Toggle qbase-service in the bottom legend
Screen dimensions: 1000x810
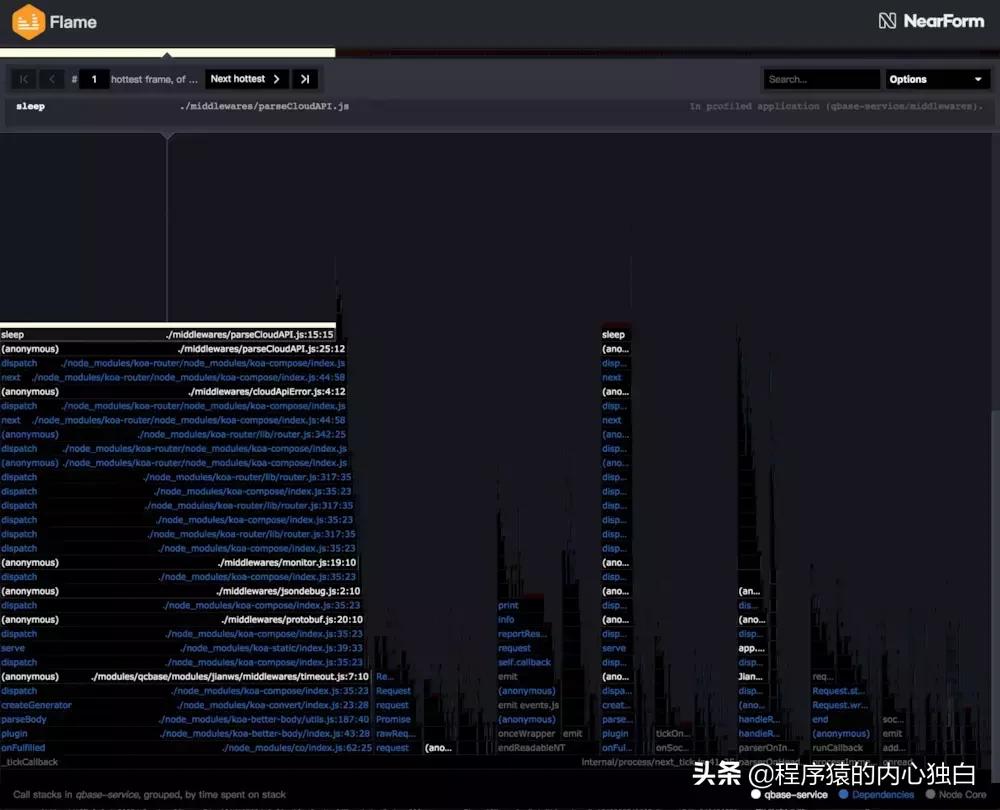[790, 794]
